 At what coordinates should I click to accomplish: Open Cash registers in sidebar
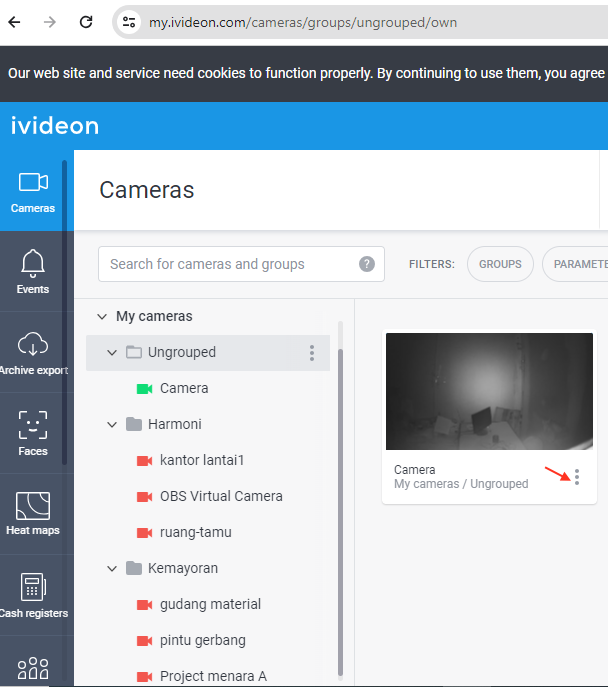[33, 595]
